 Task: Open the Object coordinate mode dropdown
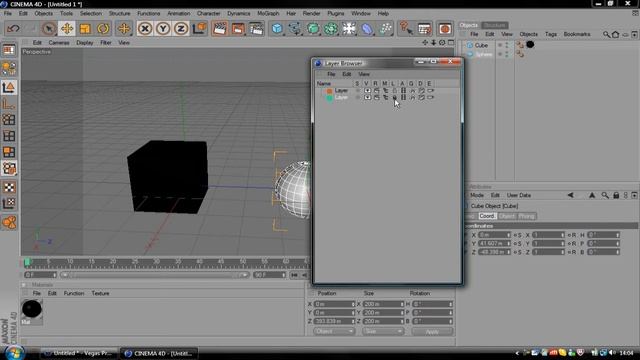[x=334, y=331]
